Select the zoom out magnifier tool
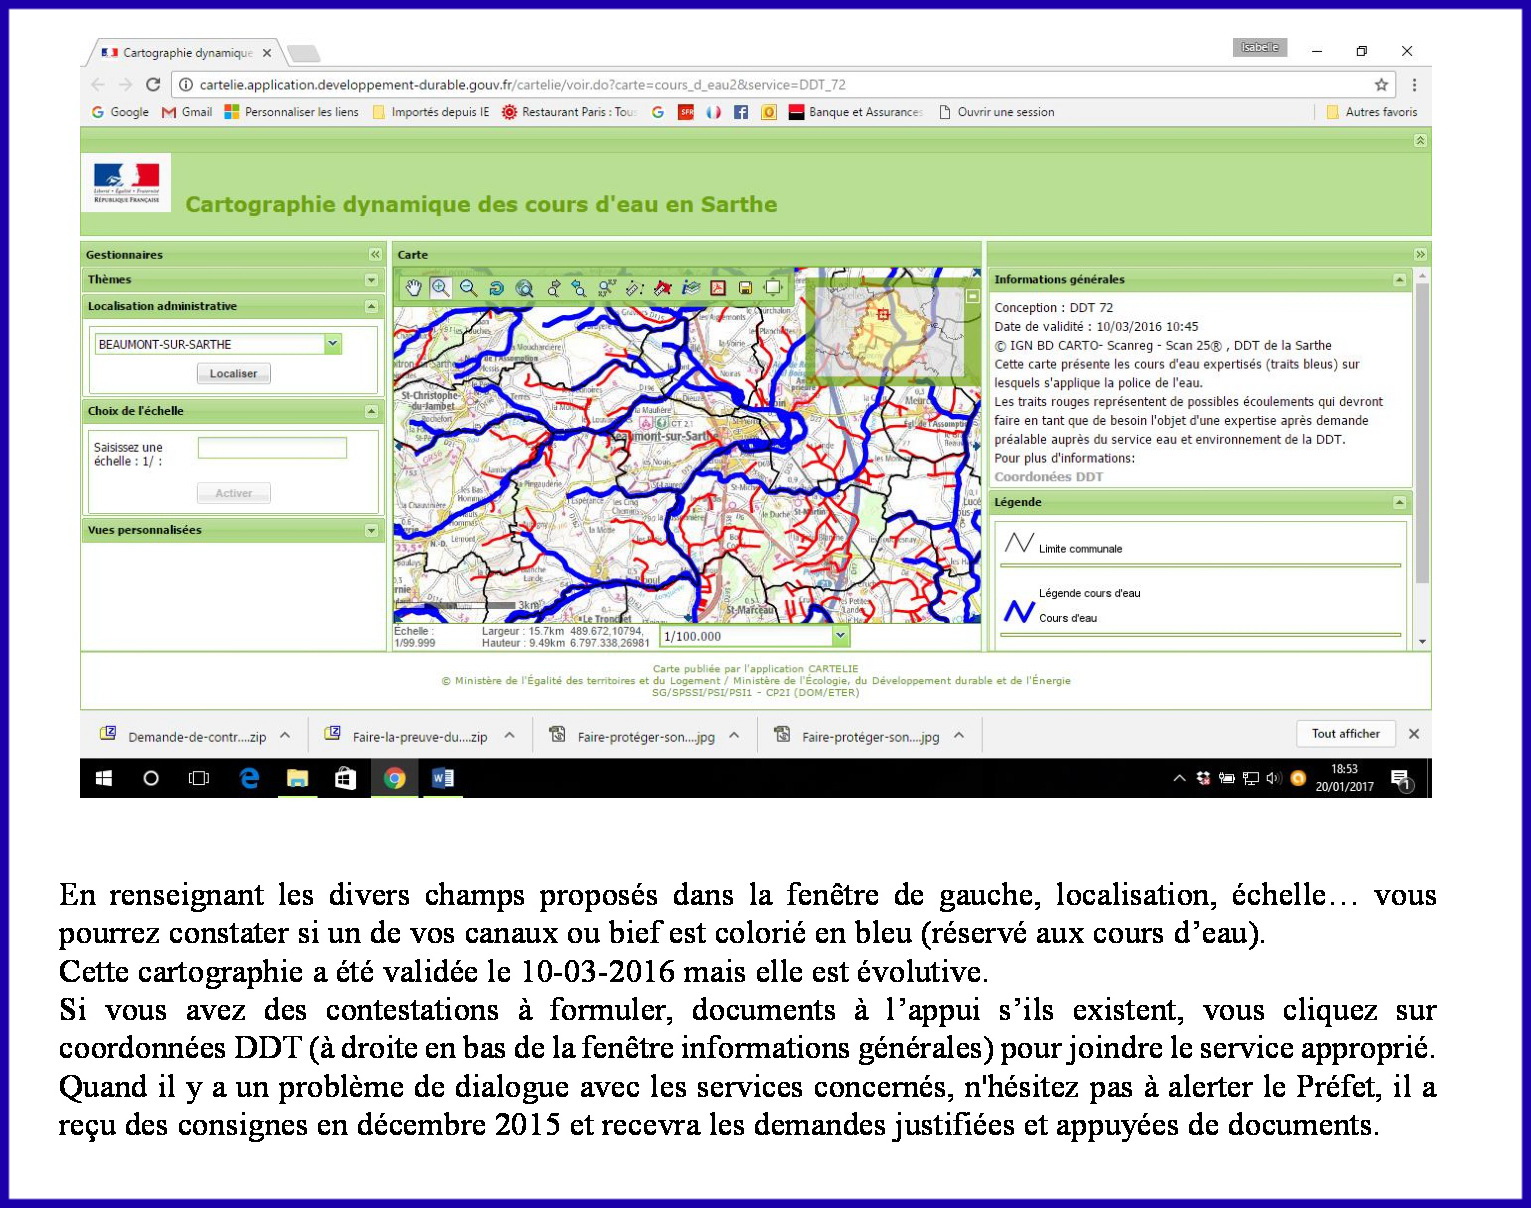The height and width of the screenshot is (1208, 1531). click(x=468, y=288)
